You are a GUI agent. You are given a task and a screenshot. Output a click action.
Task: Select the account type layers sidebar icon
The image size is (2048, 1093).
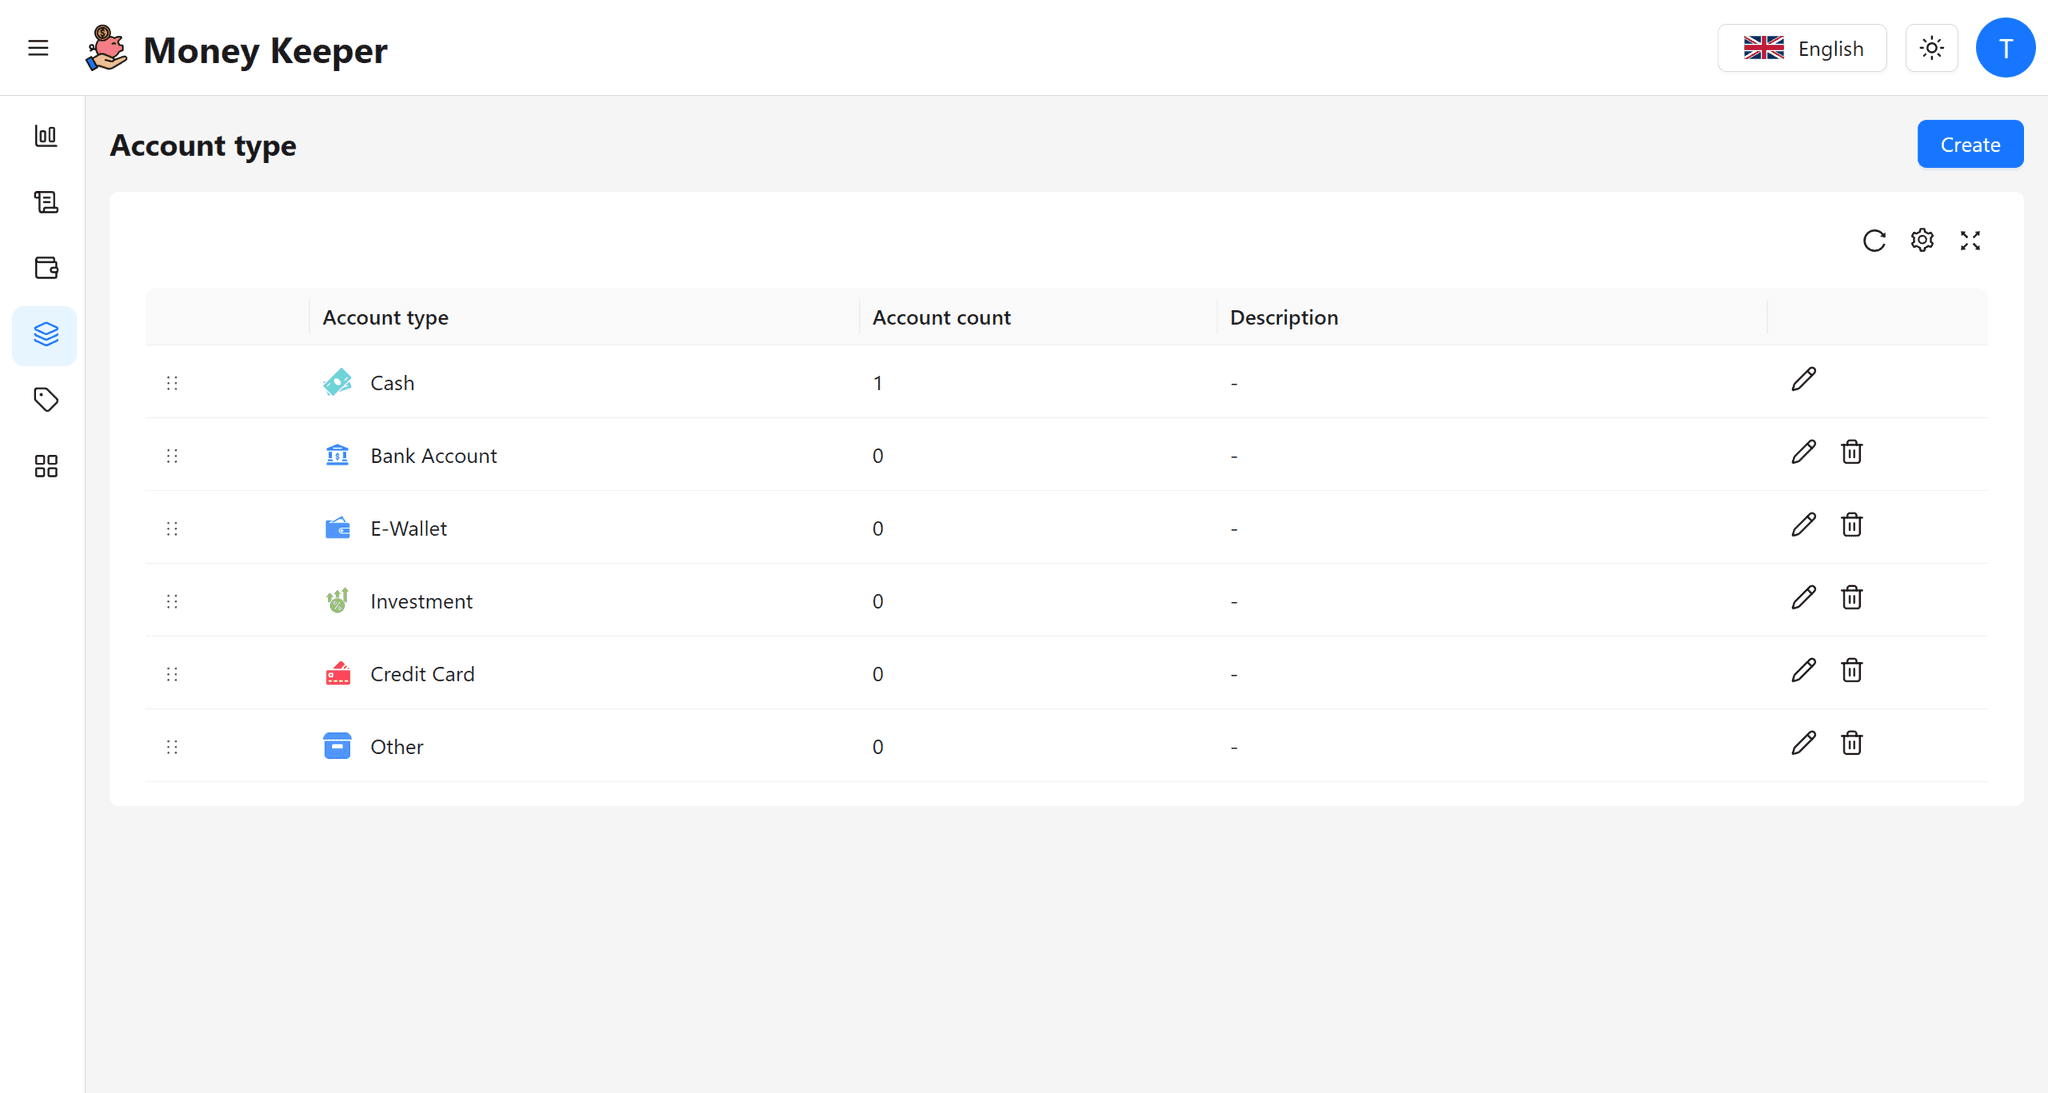click(46, 334)
